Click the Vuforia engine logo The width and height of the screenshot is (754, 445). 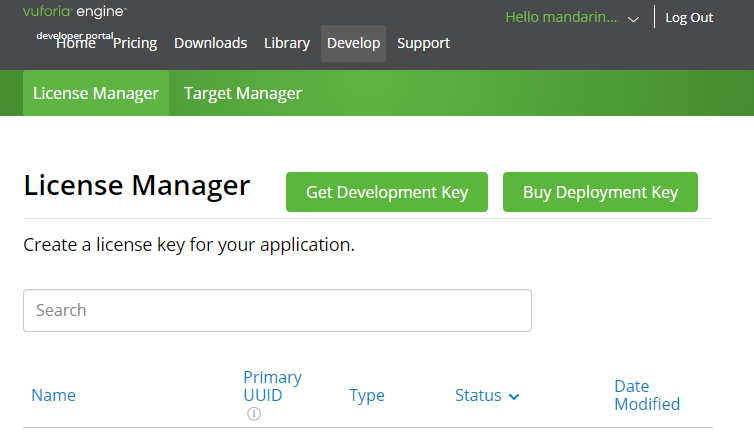click(x=75, y=12)
